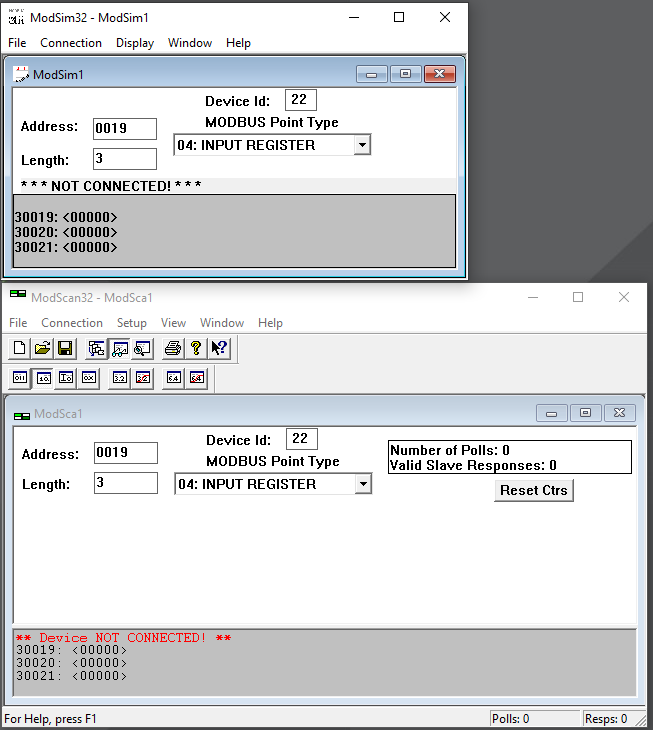Click Length field in ModSca1
This screenshot has width=653, height=730.
pyautogui.click(x=126, y=483)
